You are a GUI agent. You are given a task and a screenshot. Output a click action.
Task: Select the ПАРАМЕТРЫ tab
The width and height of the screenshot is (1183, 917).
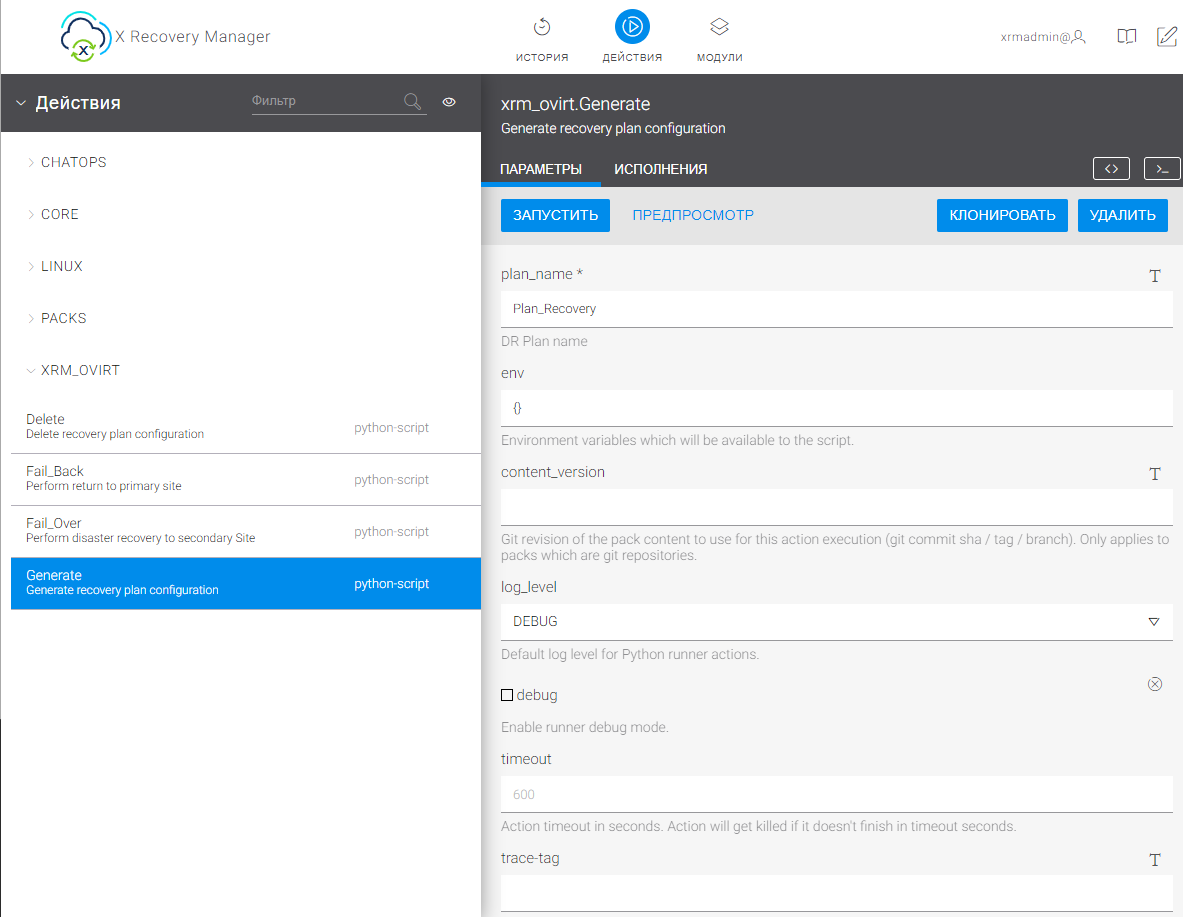541,169
